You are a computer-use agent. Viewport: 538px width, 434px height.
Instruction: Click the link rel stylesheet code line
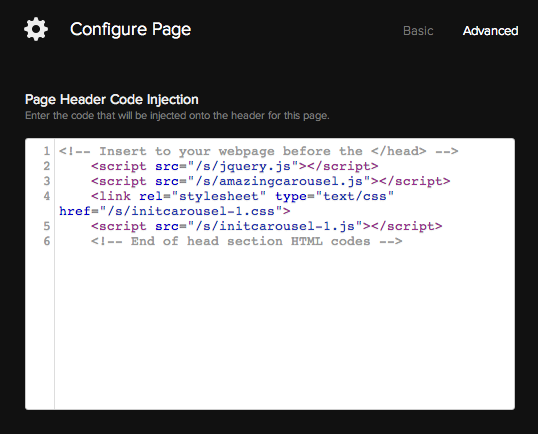coord(243,196)
